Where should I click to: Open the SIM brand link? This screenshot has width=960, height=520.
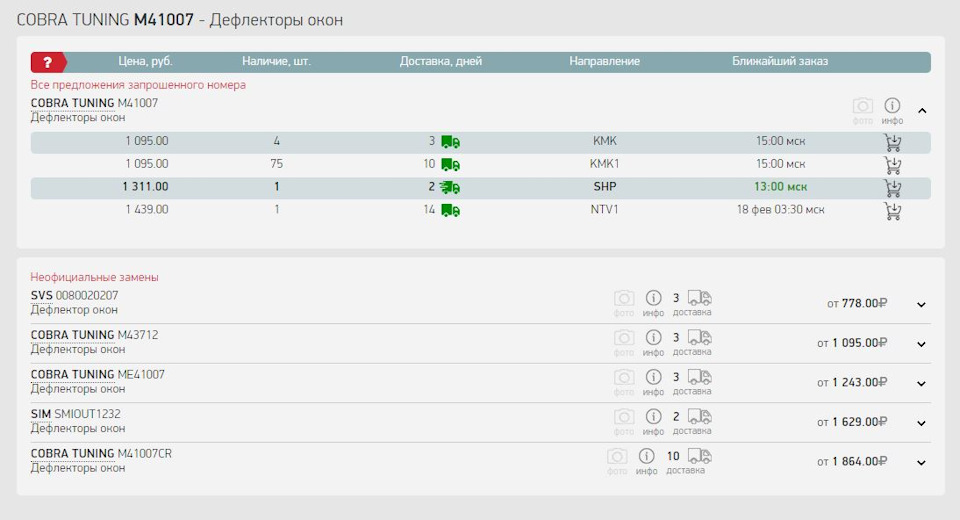[x=40, y=414]
